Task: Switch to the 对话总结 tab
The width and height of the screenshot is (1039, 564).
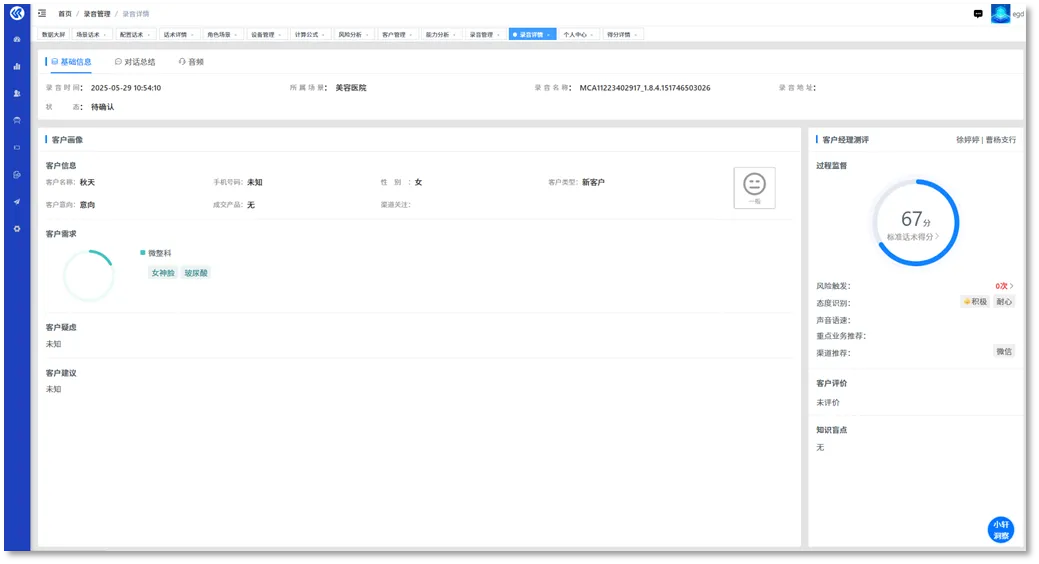Action: tap(135, 62)
